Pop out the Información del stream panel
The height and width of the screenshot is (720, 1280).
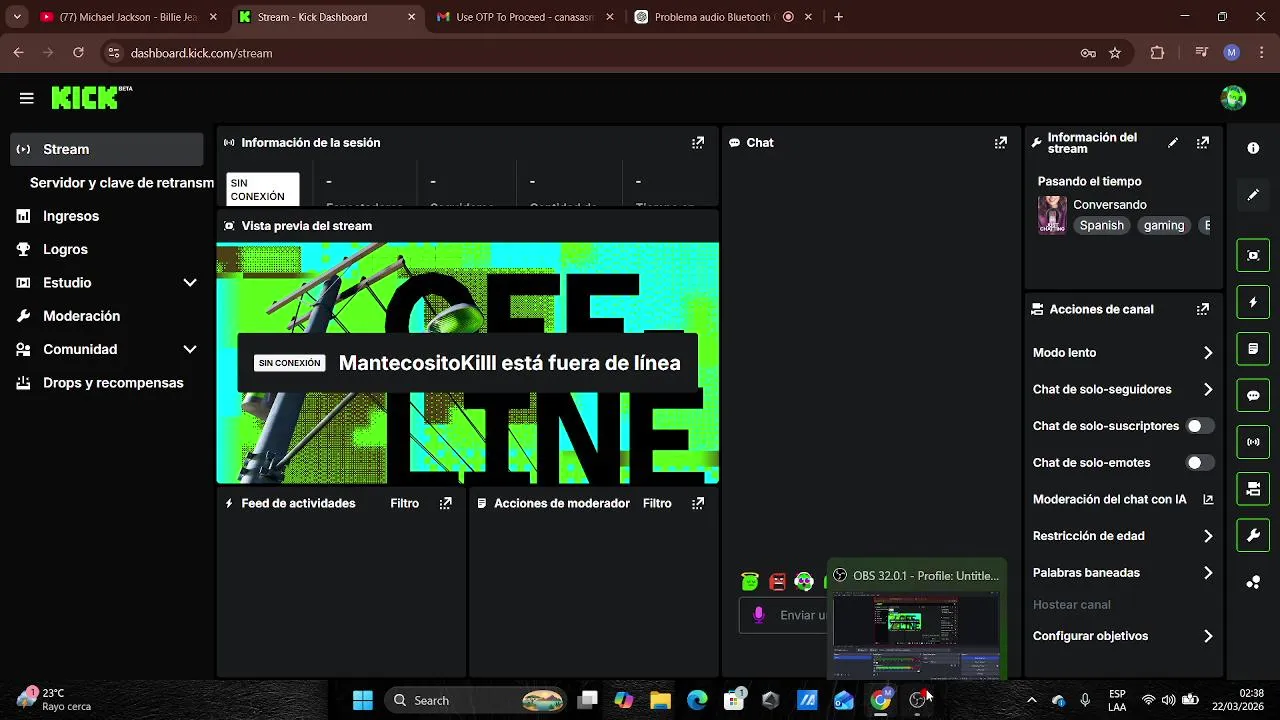click(x=1203, y=143)
